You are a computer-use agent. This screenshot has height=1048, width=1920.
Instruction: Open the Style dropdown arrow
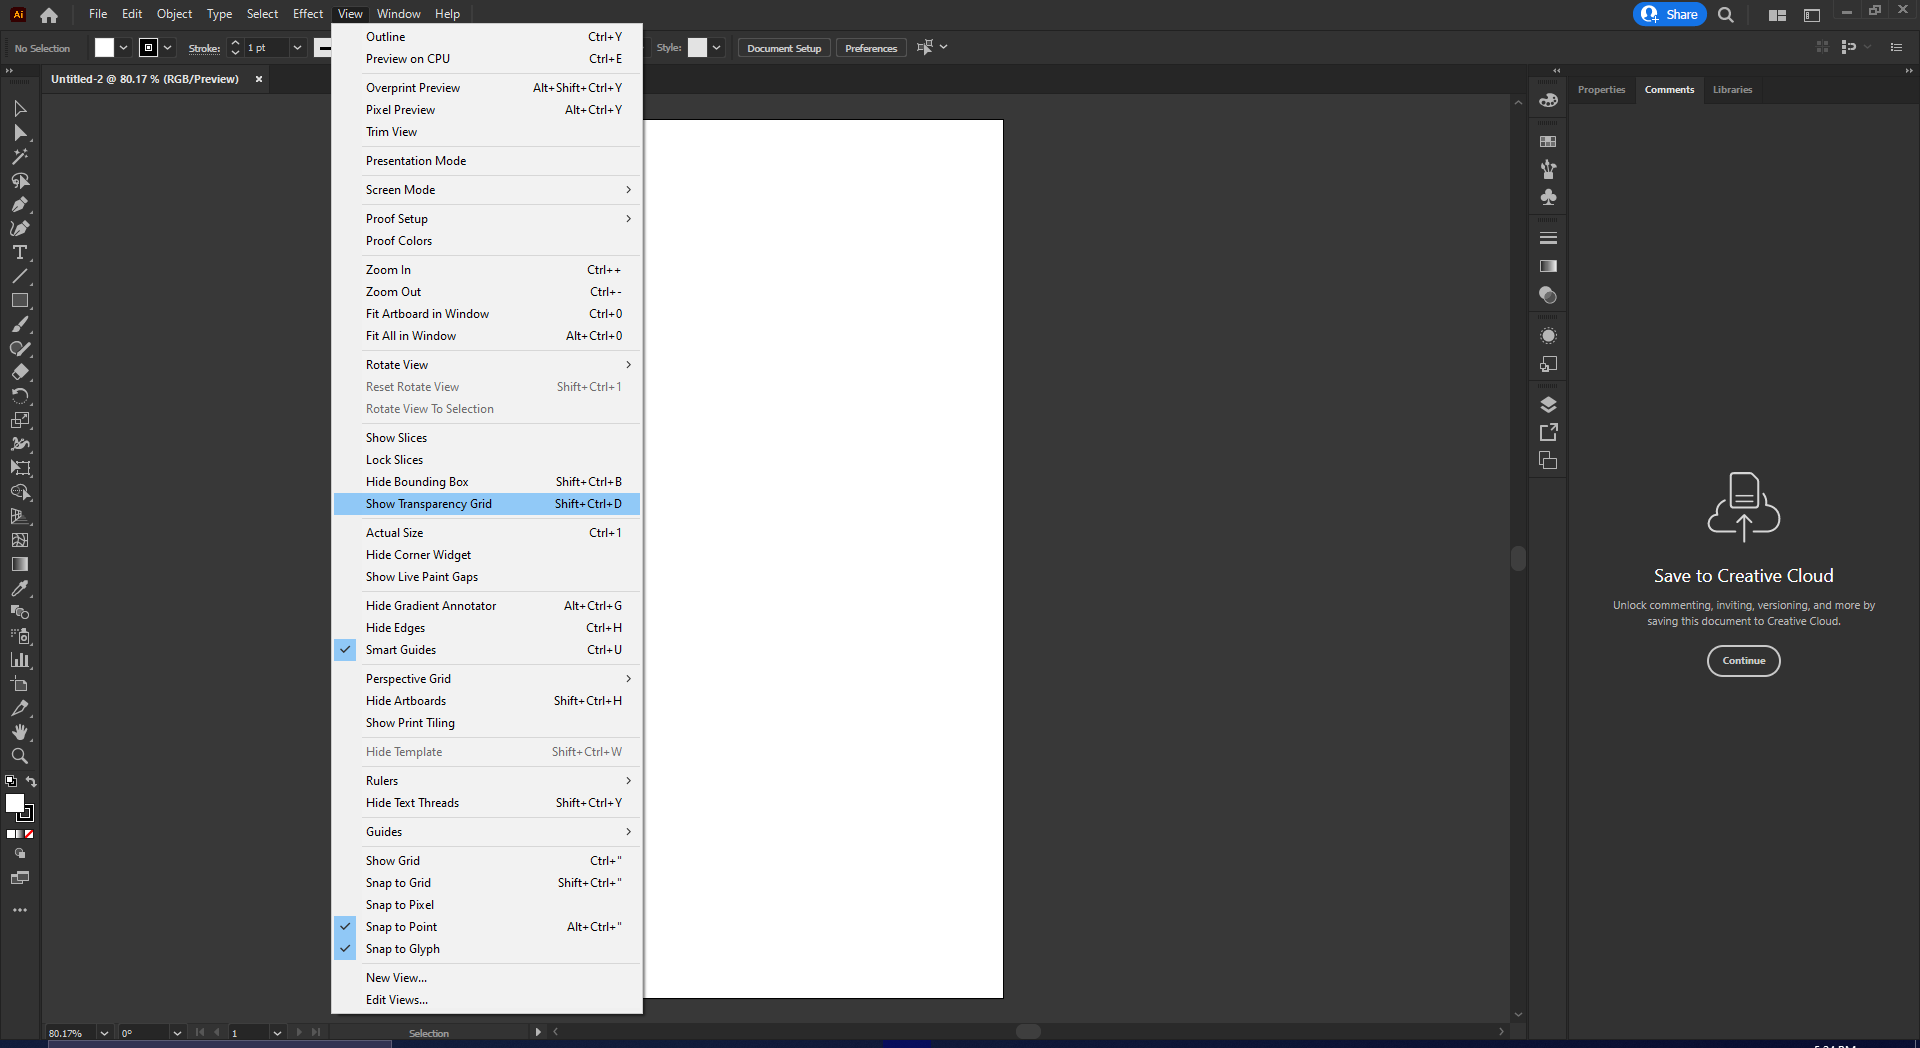[x=716, y=48]
